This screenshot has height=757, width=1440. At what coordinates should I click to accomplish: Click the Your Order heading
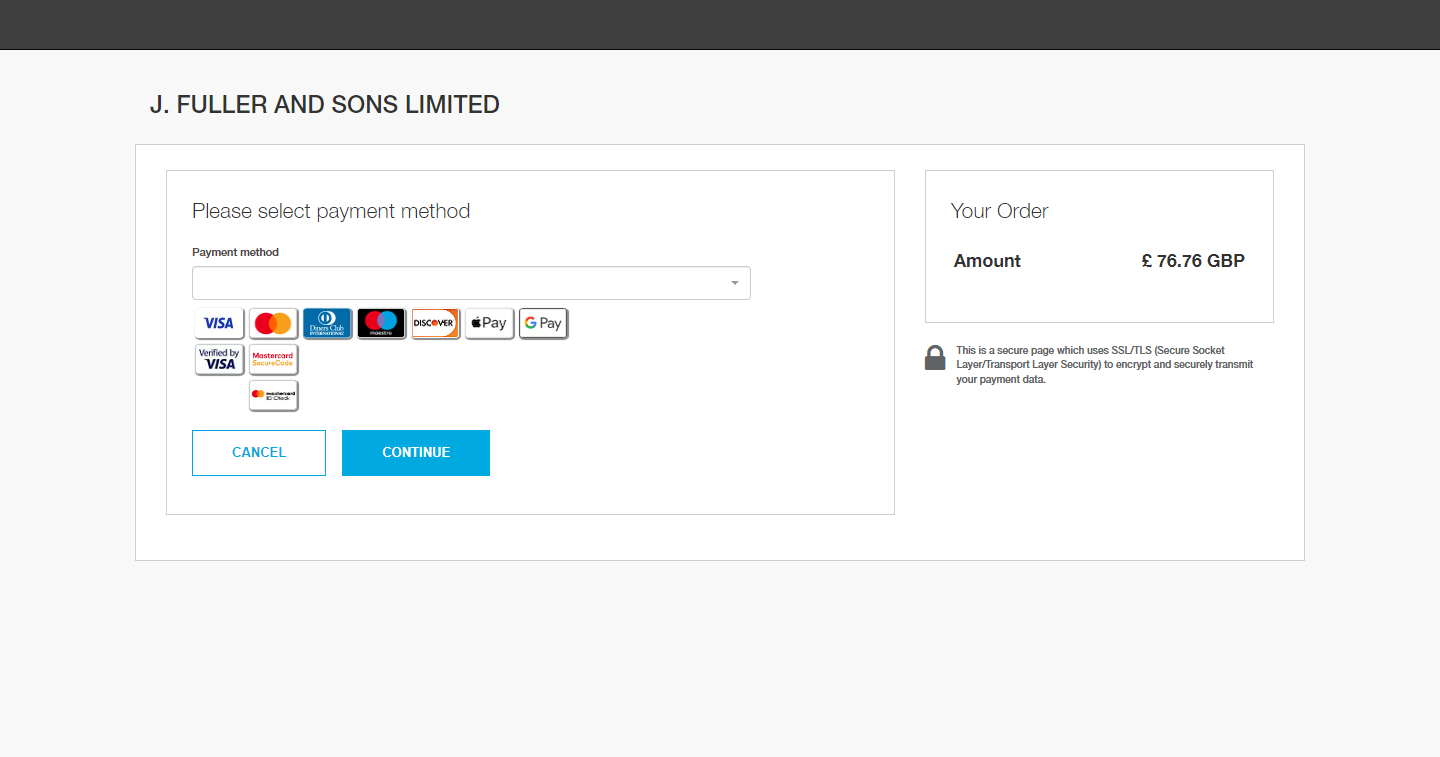pos(999,211)
